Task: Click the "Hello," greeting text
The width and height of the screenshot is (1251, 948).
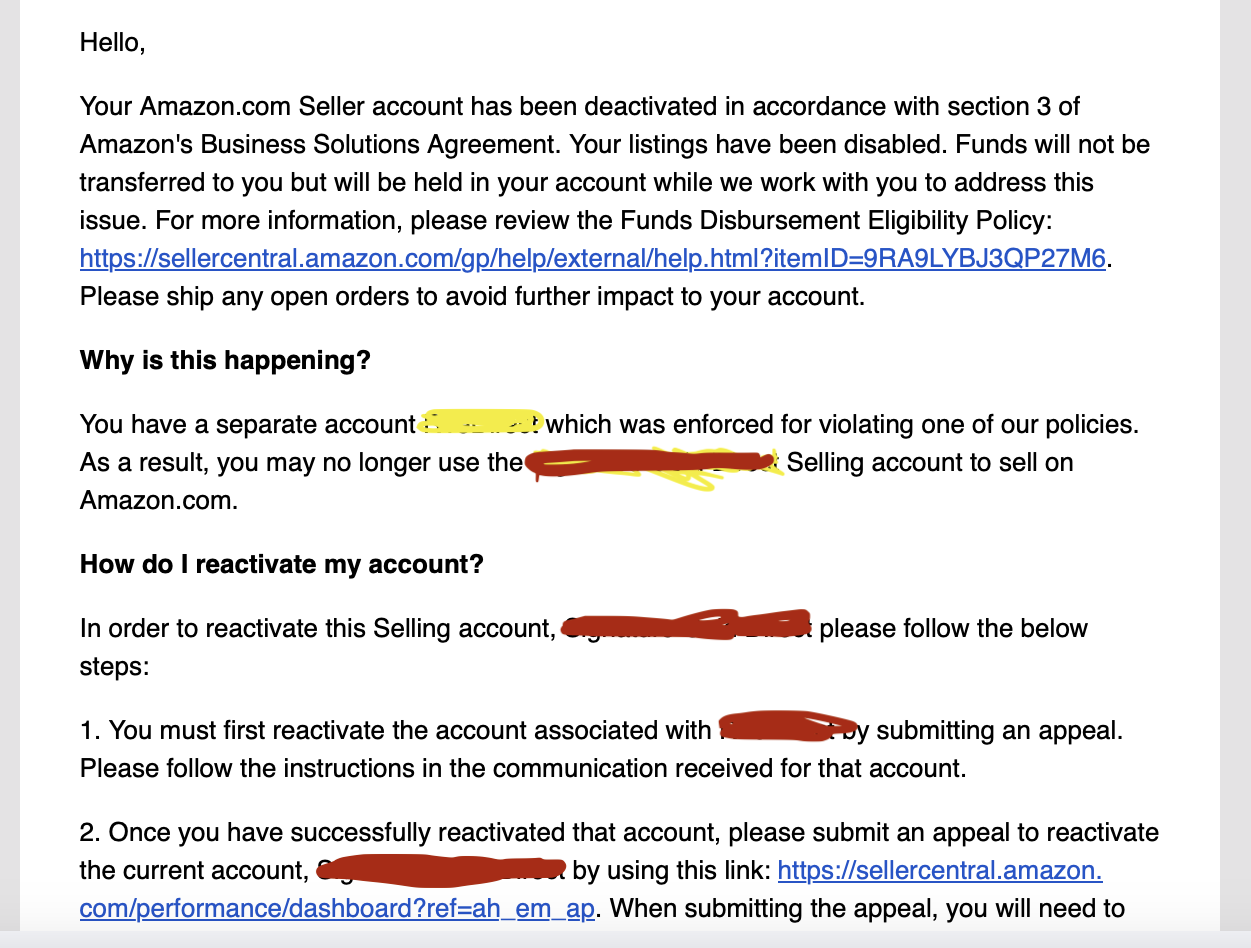Action: [x=113, y=43]
